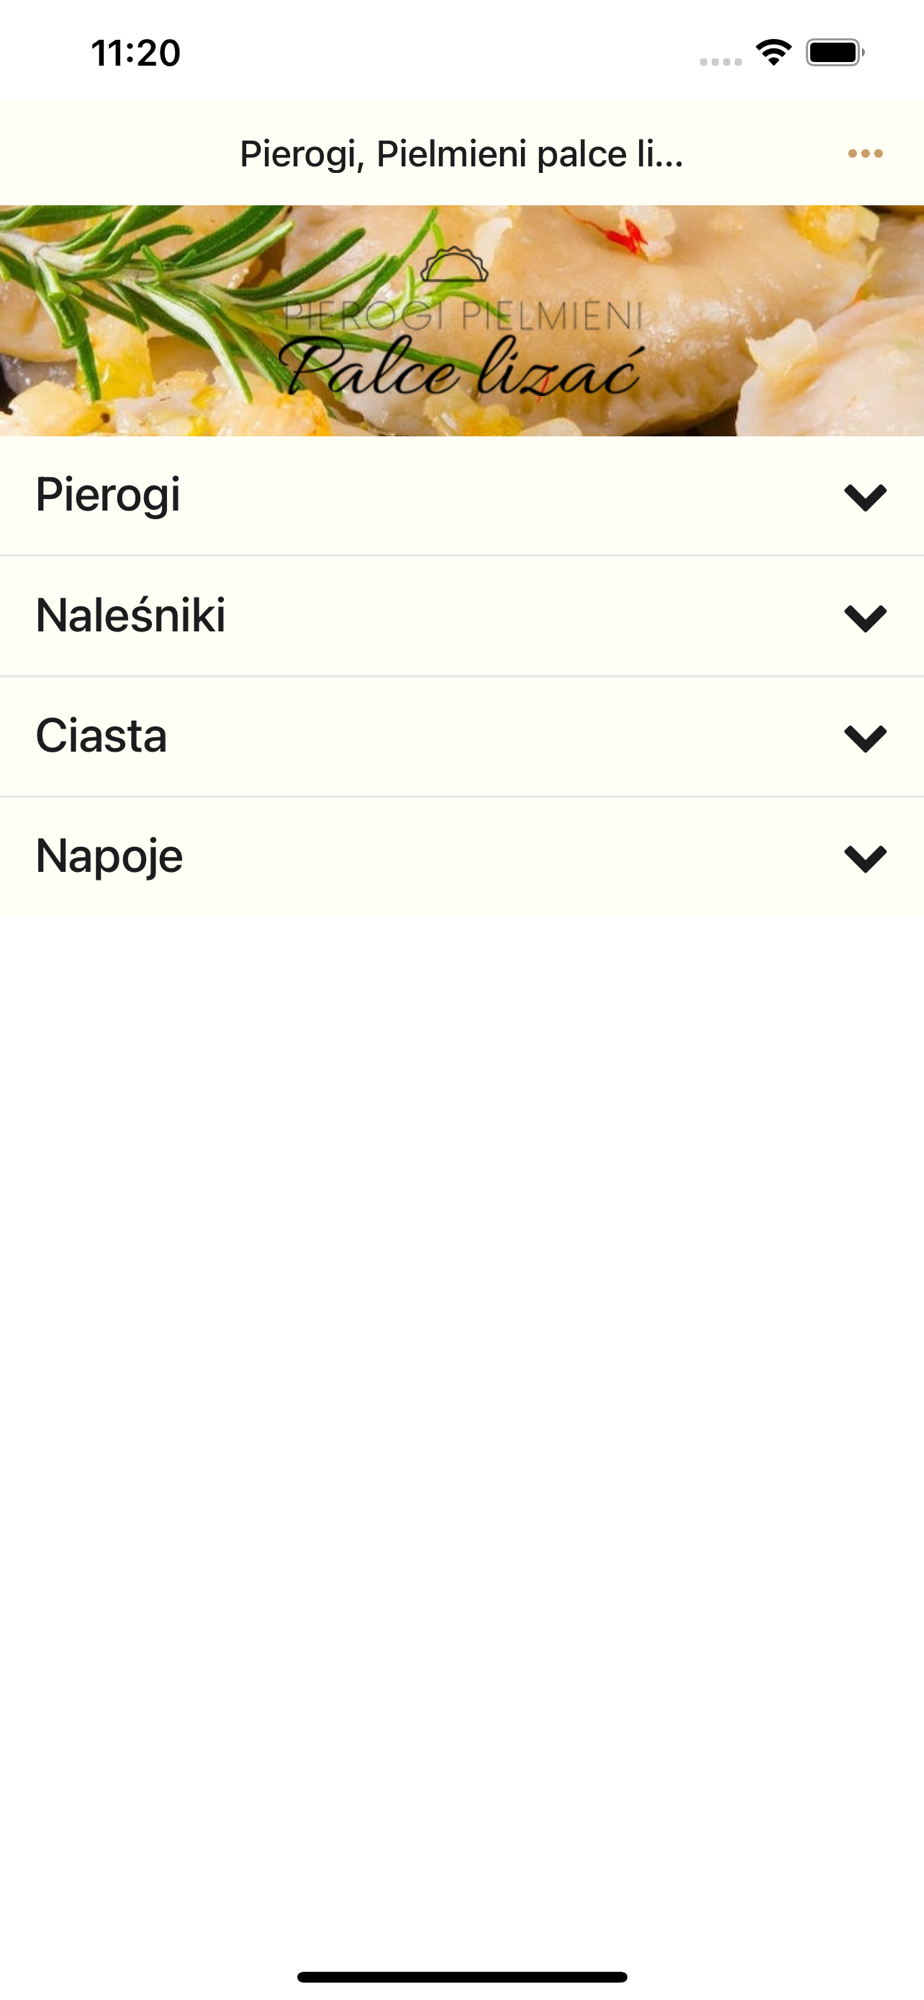Open the three-dot more options menu

[865, 154]
